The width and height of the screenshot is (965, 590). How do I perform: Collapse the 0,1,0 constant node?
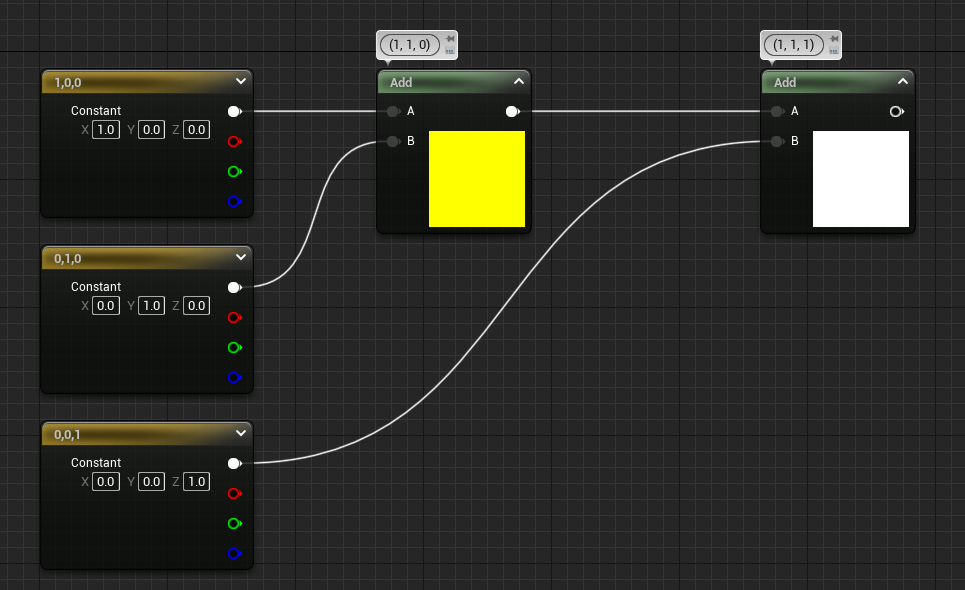coord(240,258)
